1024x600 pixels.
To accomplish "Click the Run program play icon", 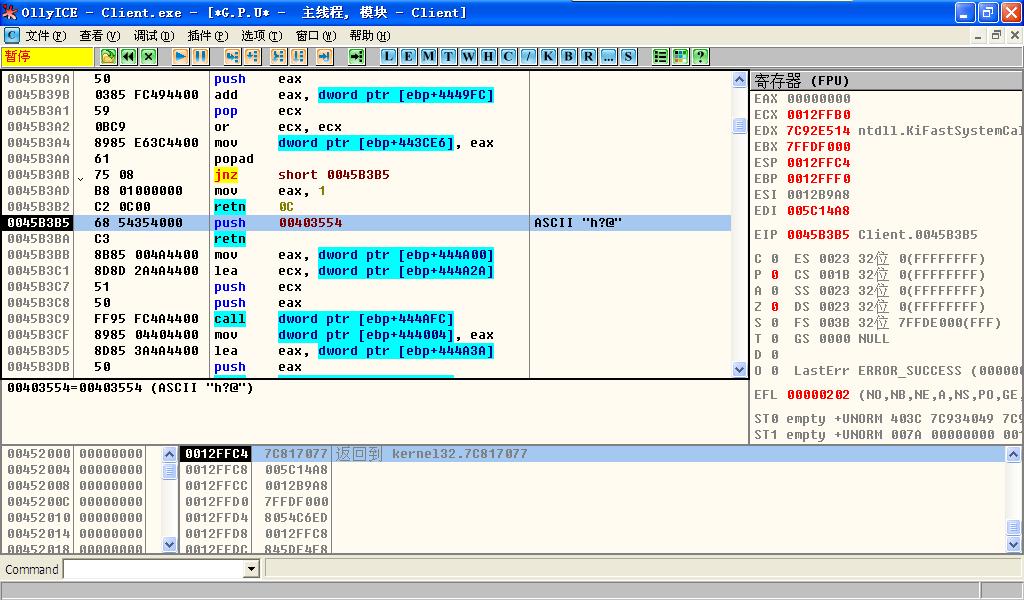I will coord(180,57).
